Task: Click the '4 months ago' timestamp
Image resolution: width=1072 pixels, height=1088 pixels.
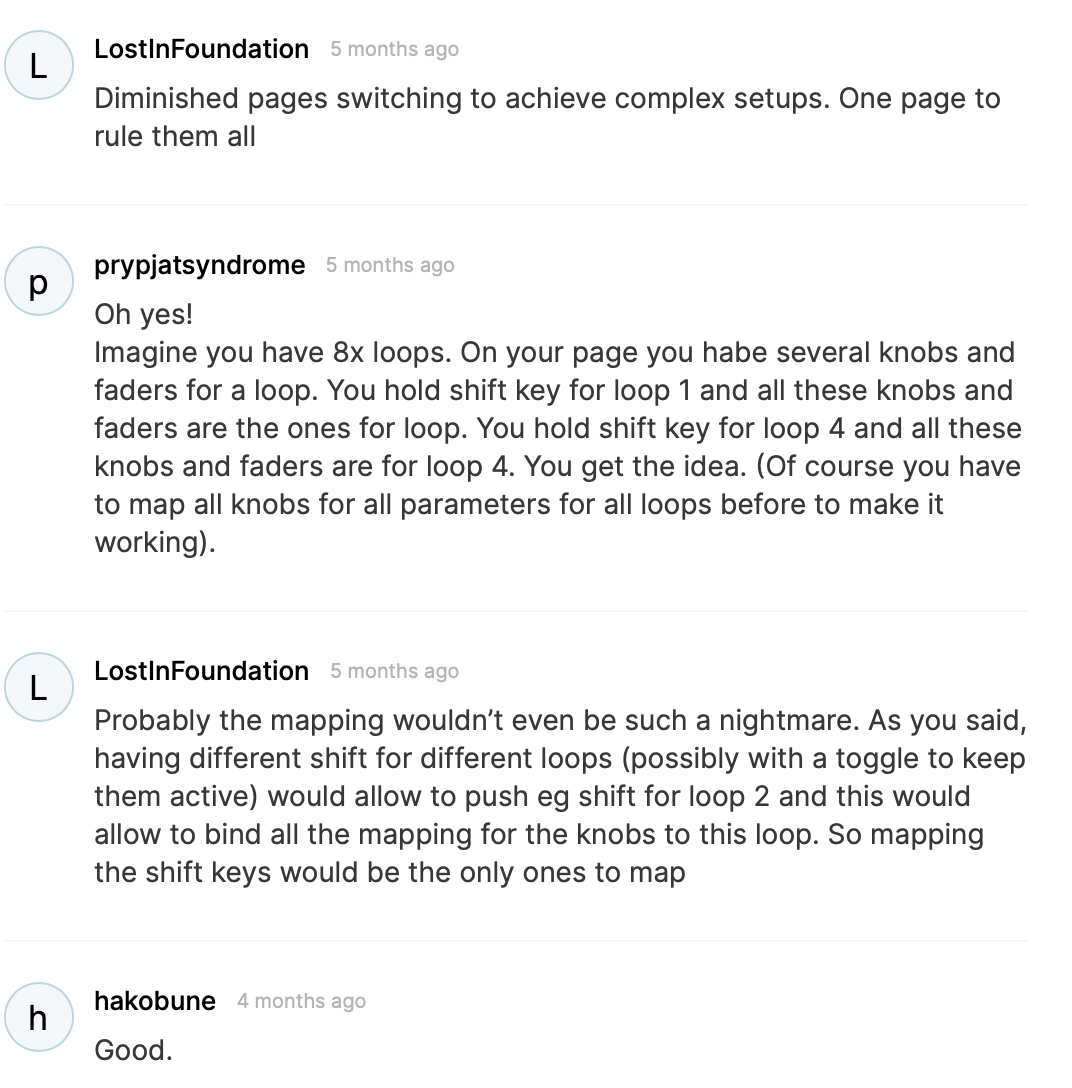Action: click(x=302, y=1001)
